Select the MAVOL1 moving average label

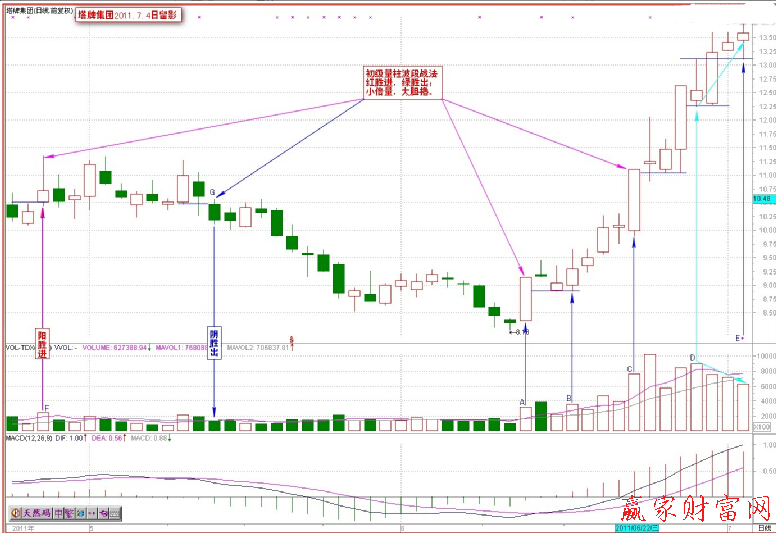click(x=184, y=348)
